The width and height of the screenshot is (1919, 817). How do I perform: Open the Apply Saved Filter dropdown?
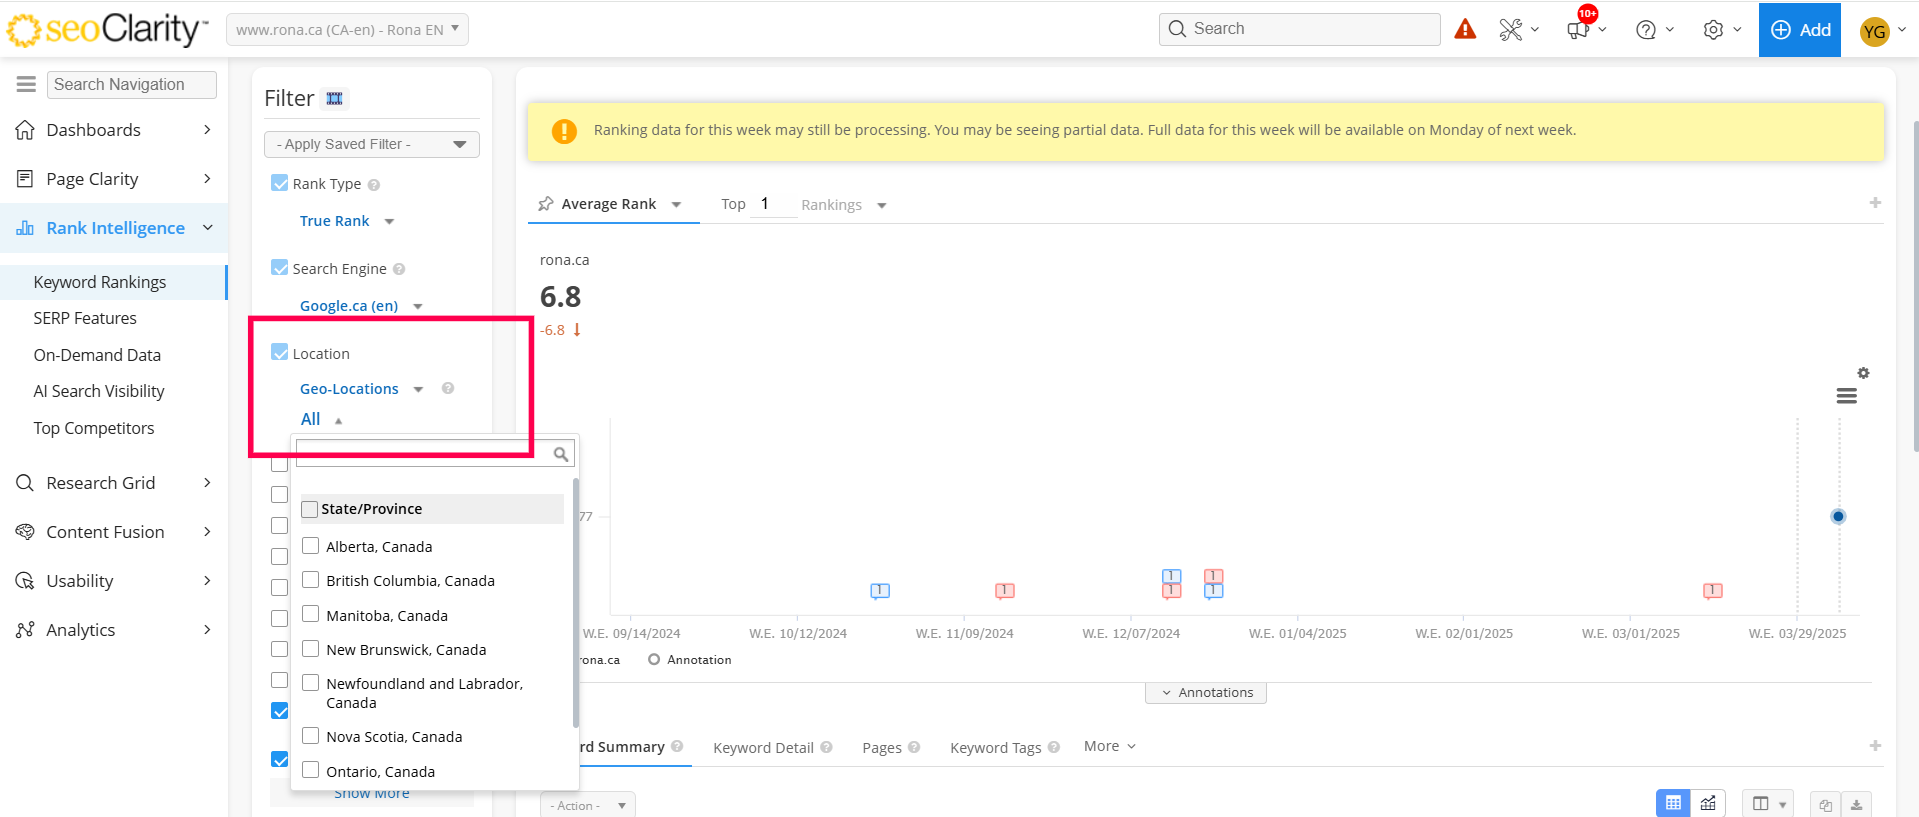tap(371, 144)
